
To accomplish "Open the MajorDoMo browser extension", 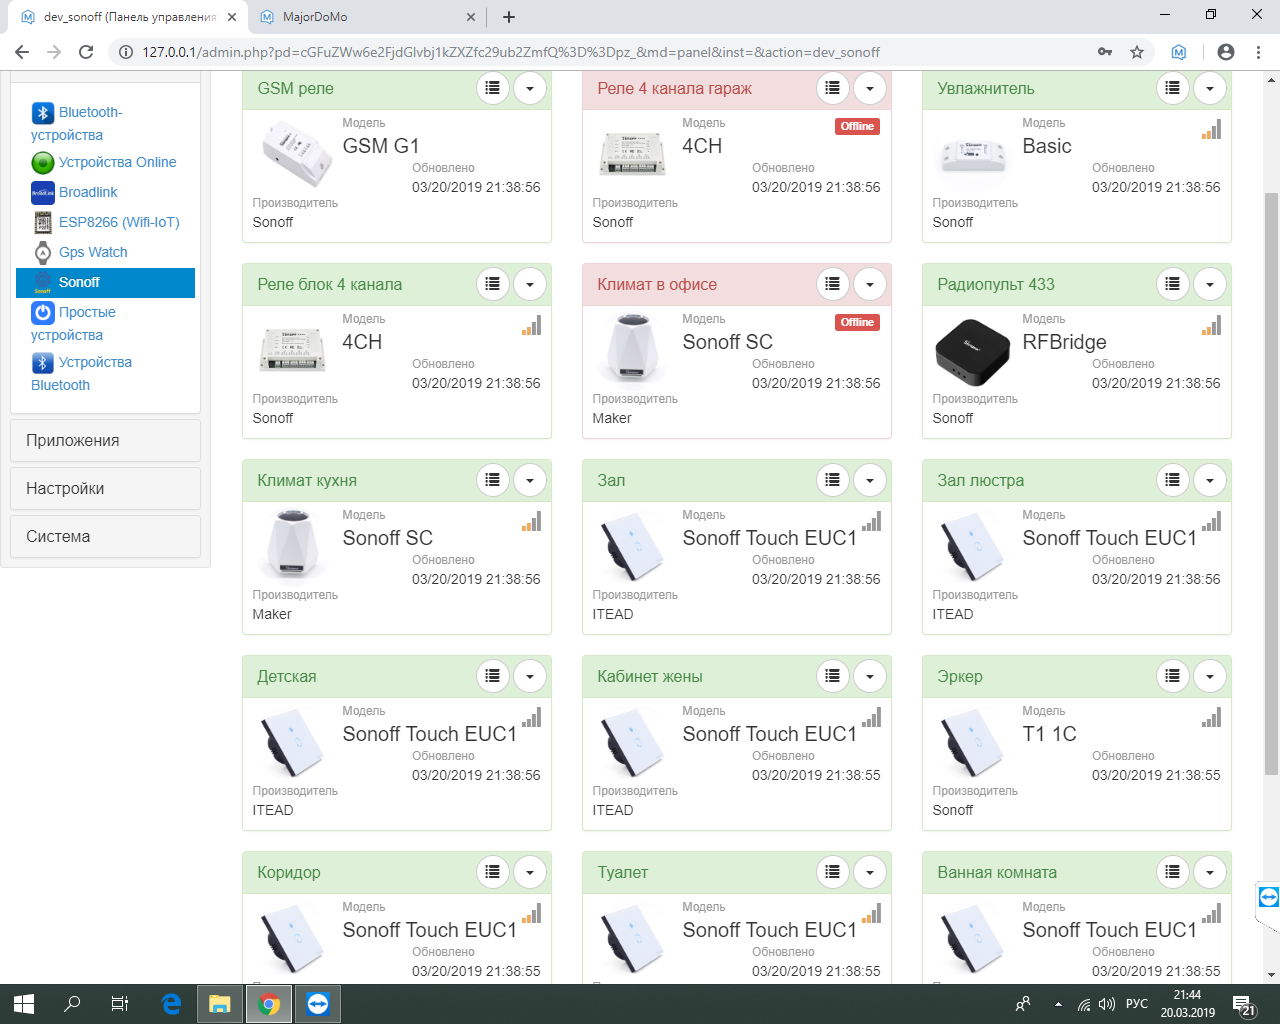I will pyautogui.click(x=1179, y=52).
